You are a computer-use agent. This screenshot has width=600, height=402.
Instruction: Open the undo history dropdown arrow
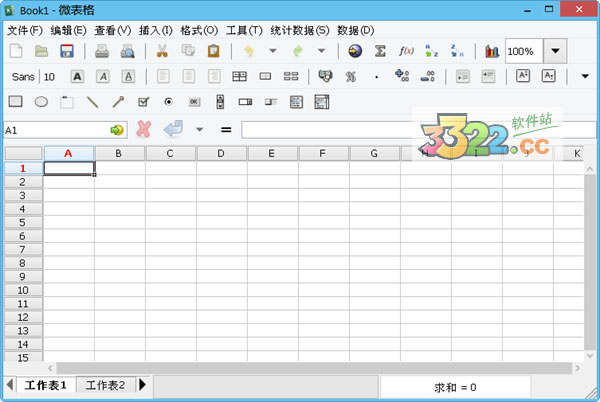coord(273,51)
